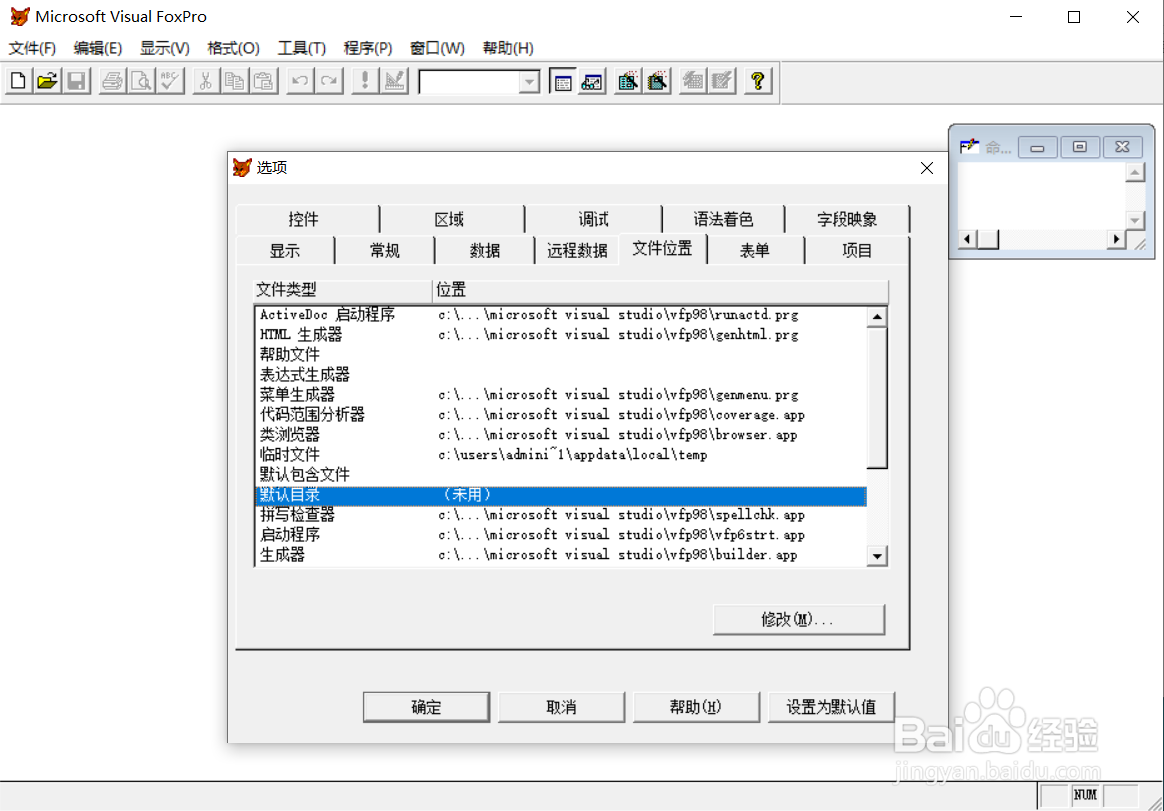Screen dimensions: 1164x811
Task: Select the ActiveDoc 启动程序 row
Action: pos(560,315)
